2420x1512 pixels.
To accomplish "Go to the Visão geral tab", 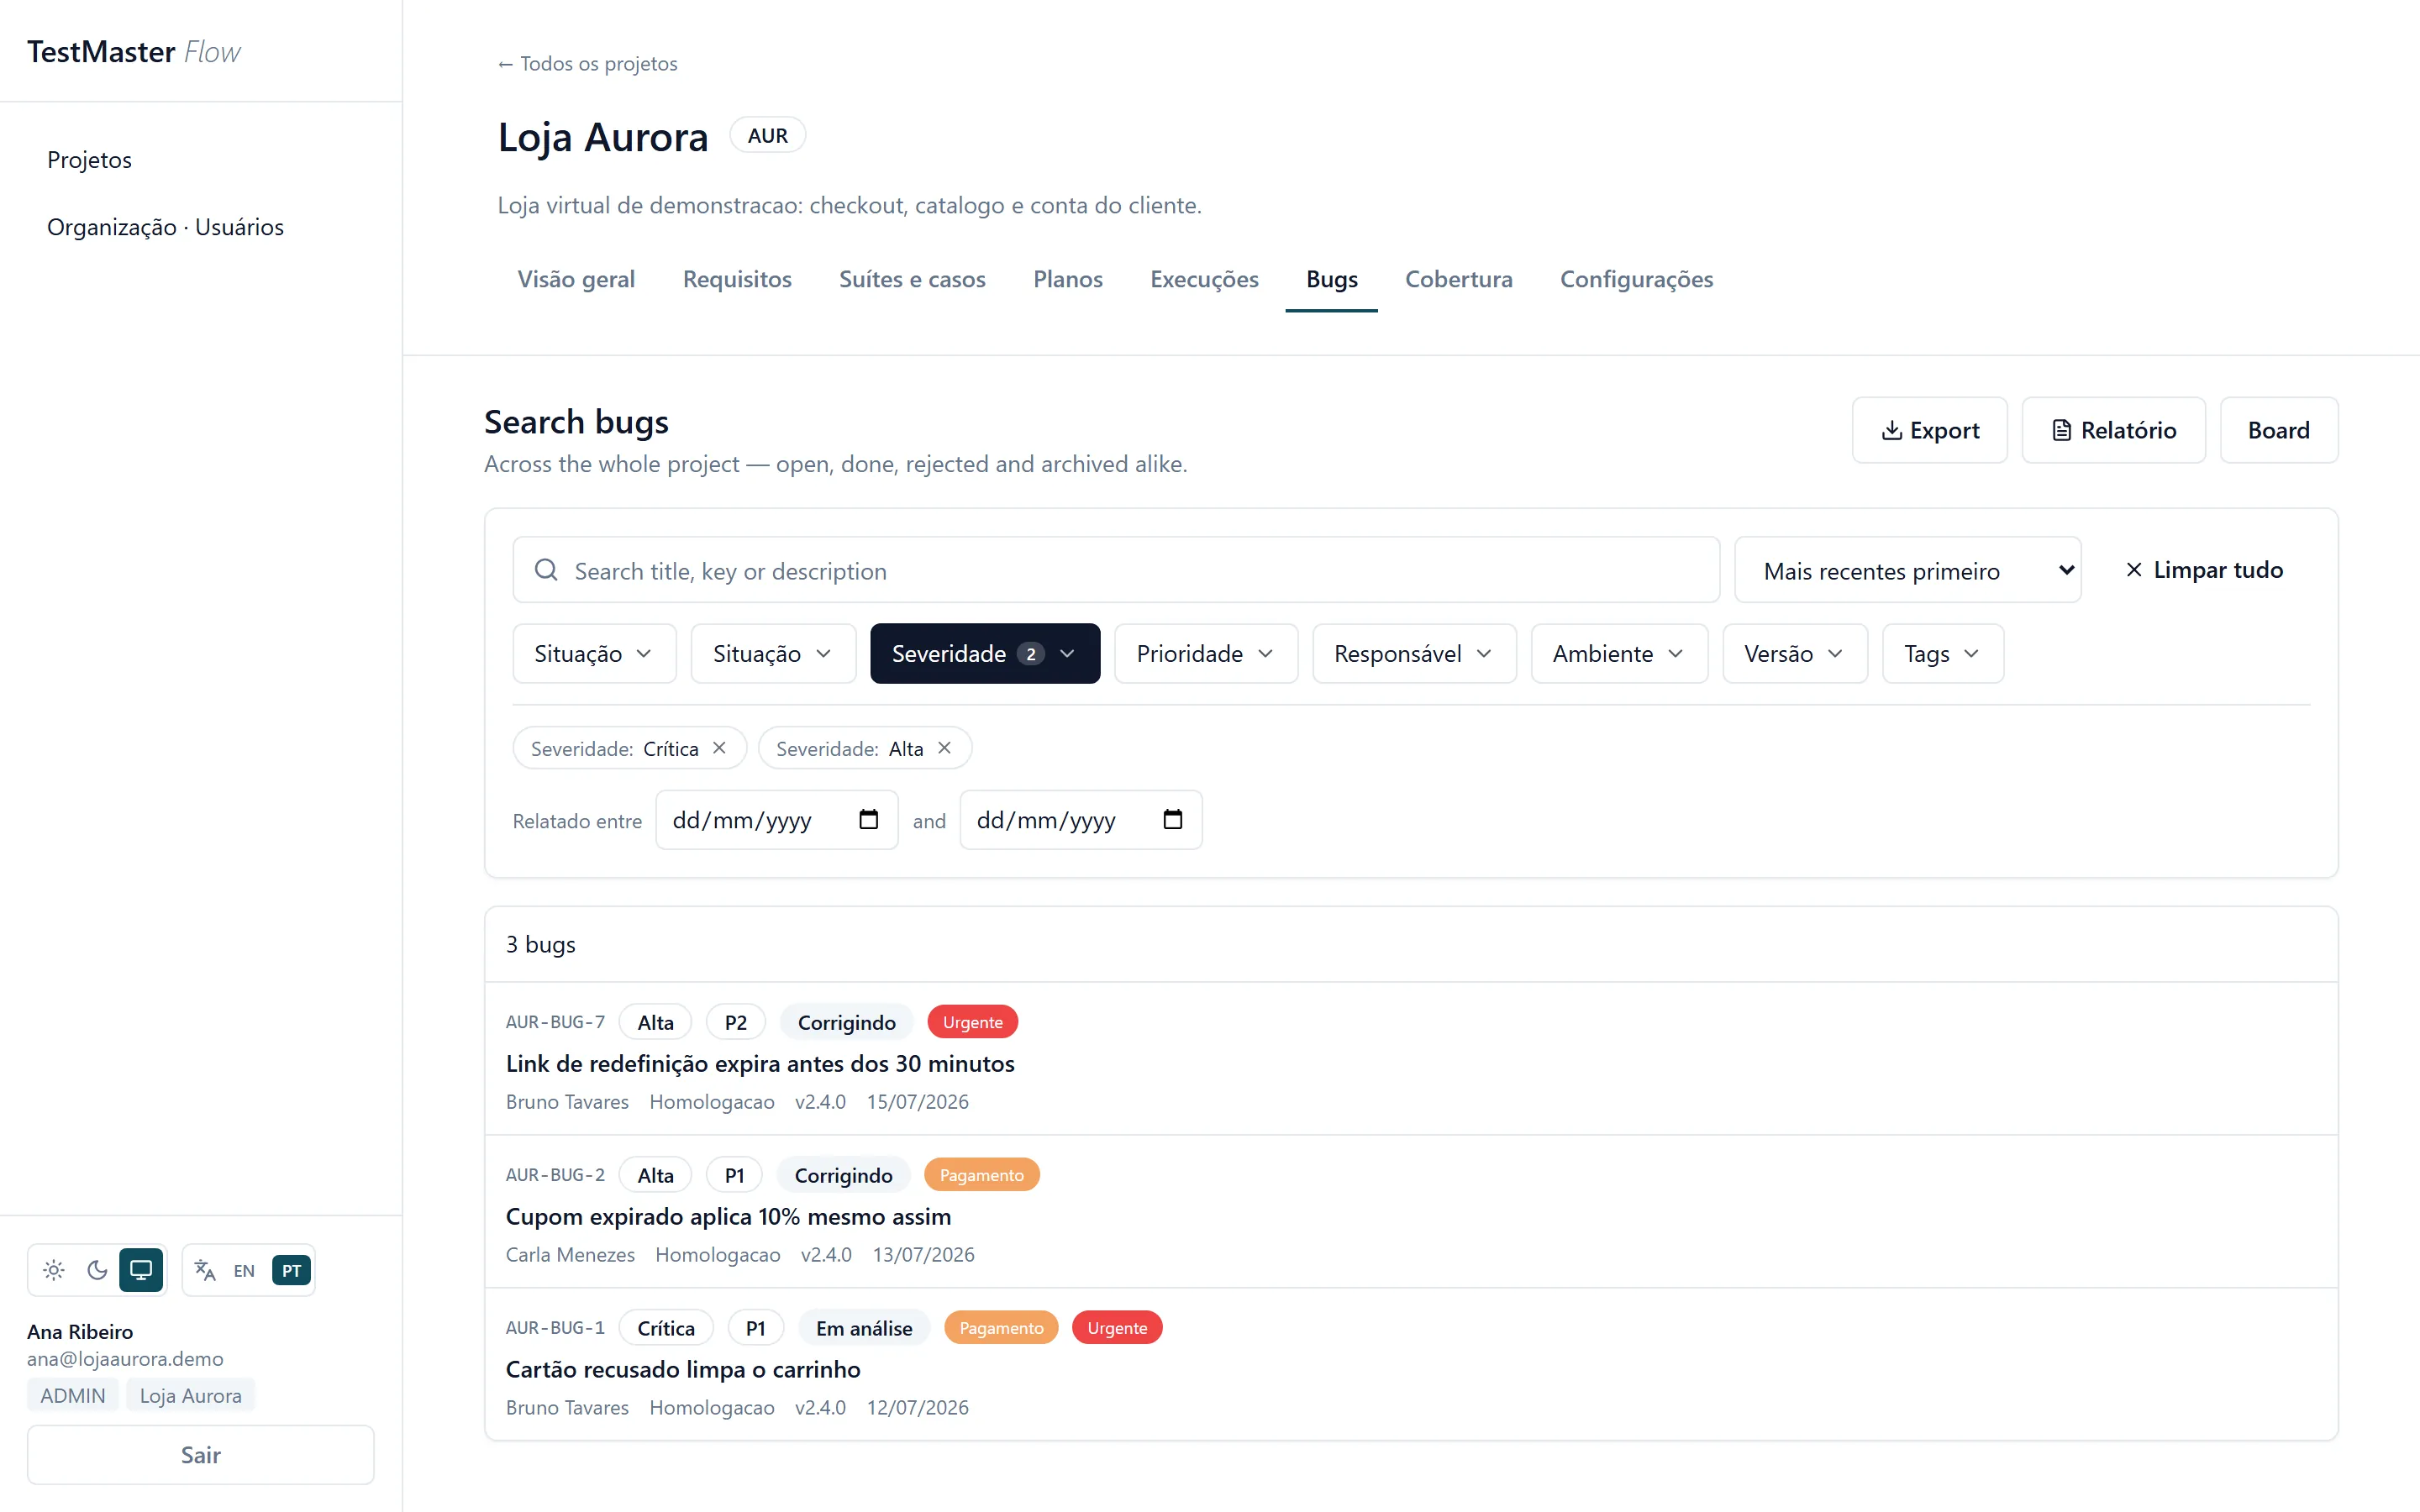I will 576,279.
